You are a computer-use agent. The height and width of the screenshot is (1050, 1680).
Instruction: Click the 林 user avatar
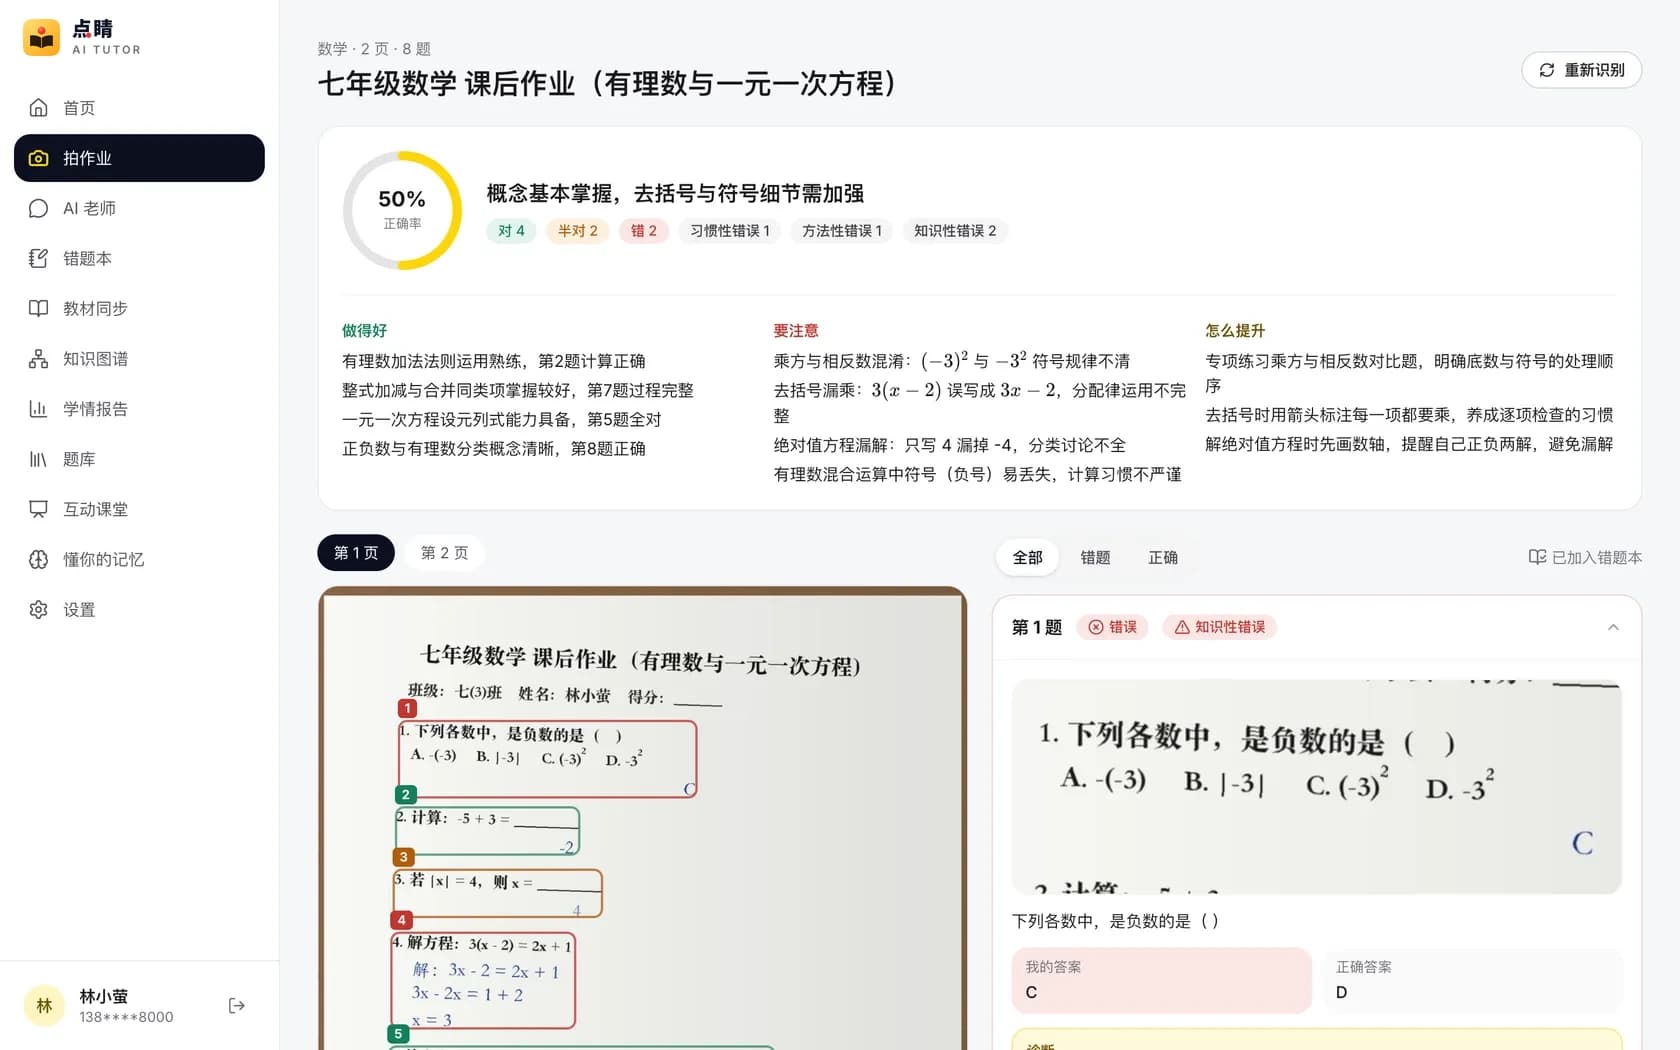44,1006
